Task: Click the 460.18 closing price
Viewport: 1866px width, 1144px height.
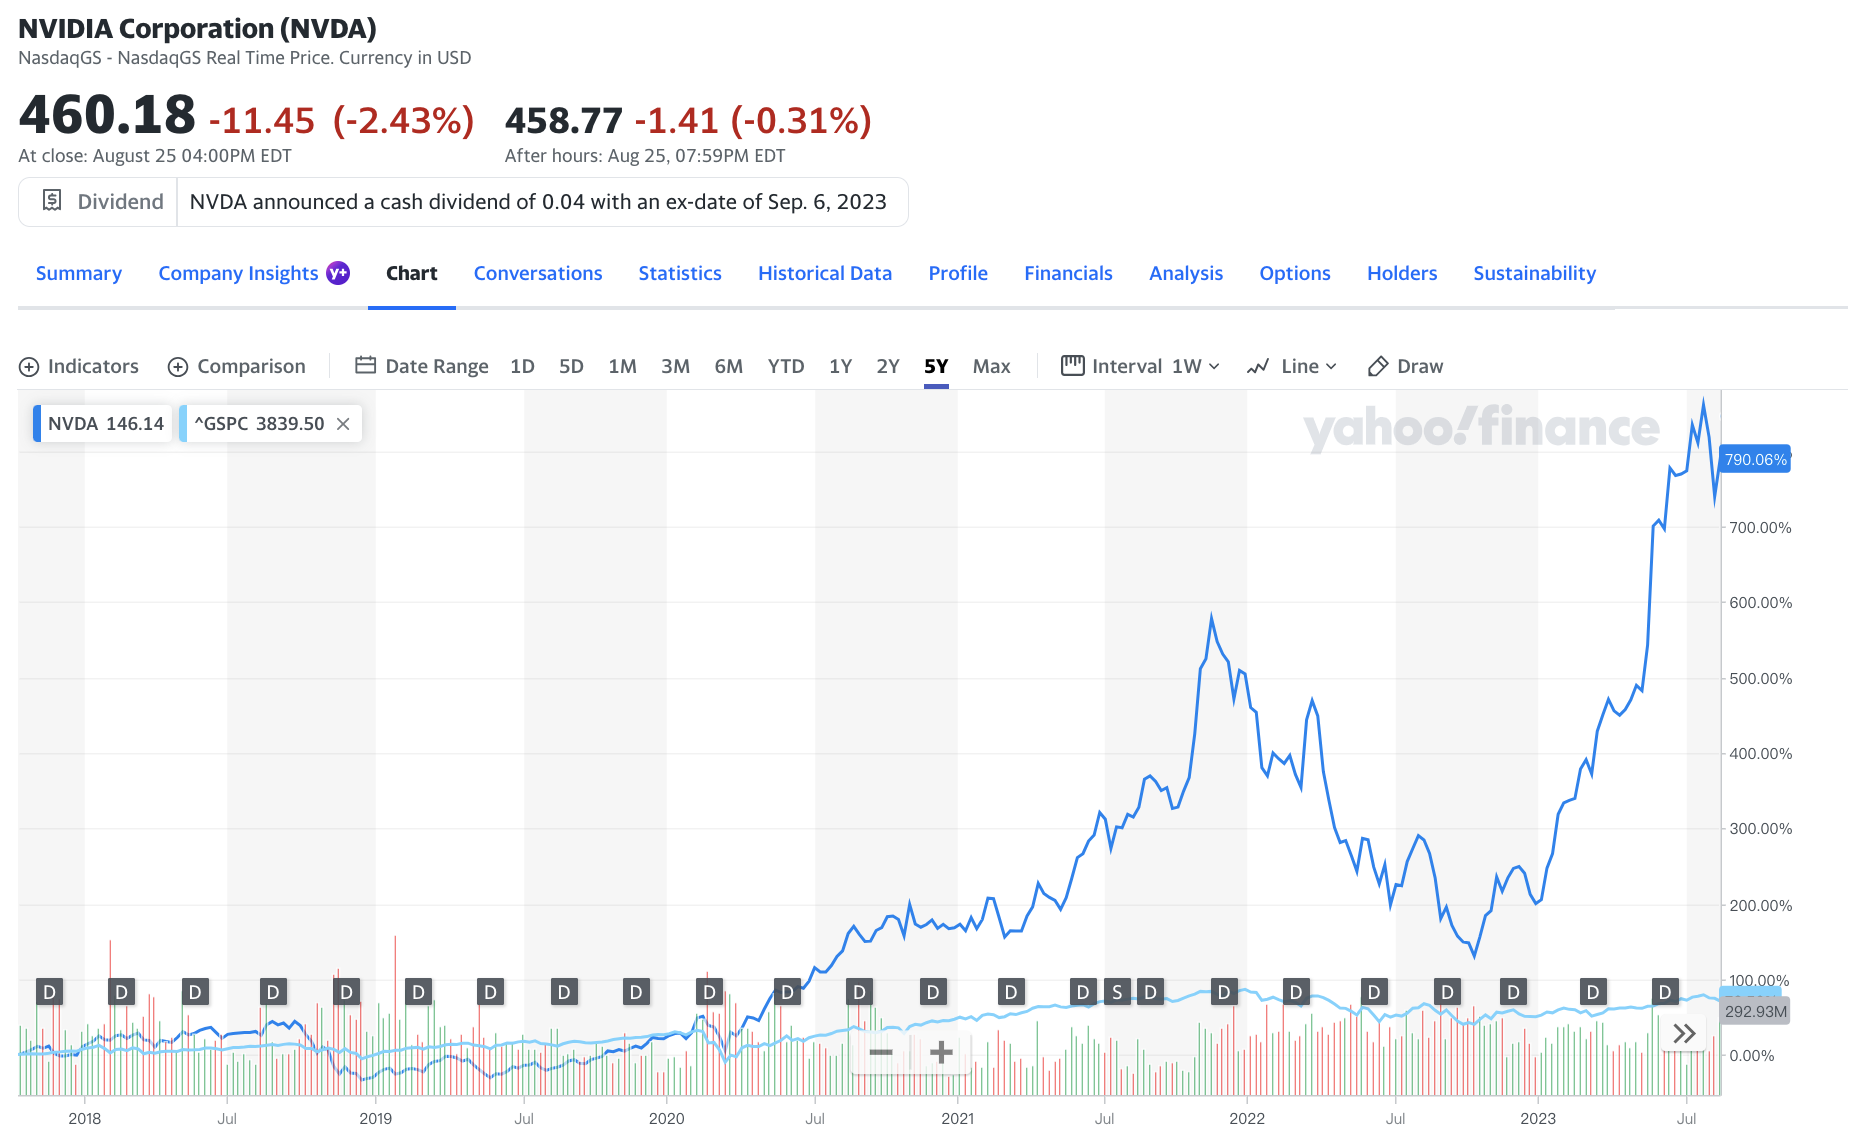Action: point(107,114)
